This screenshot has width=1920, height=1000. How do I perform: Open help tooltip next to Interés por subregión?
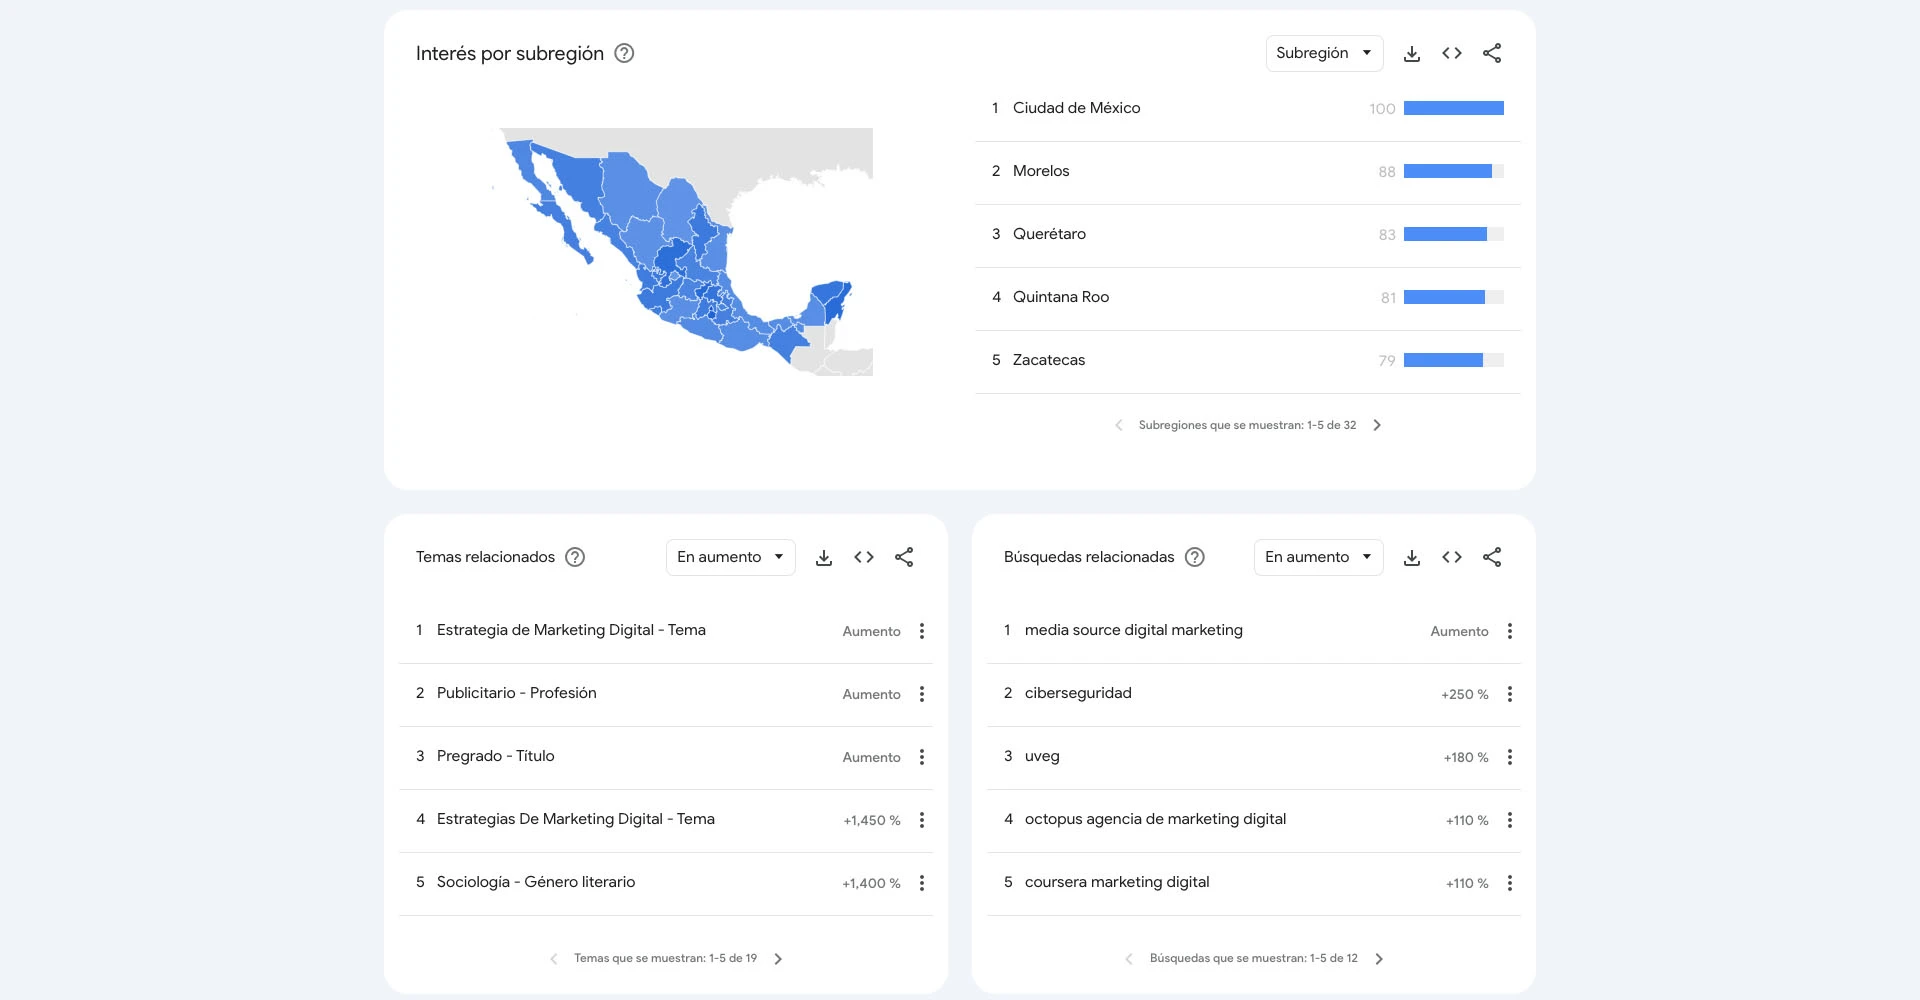(x=624, y=54)
